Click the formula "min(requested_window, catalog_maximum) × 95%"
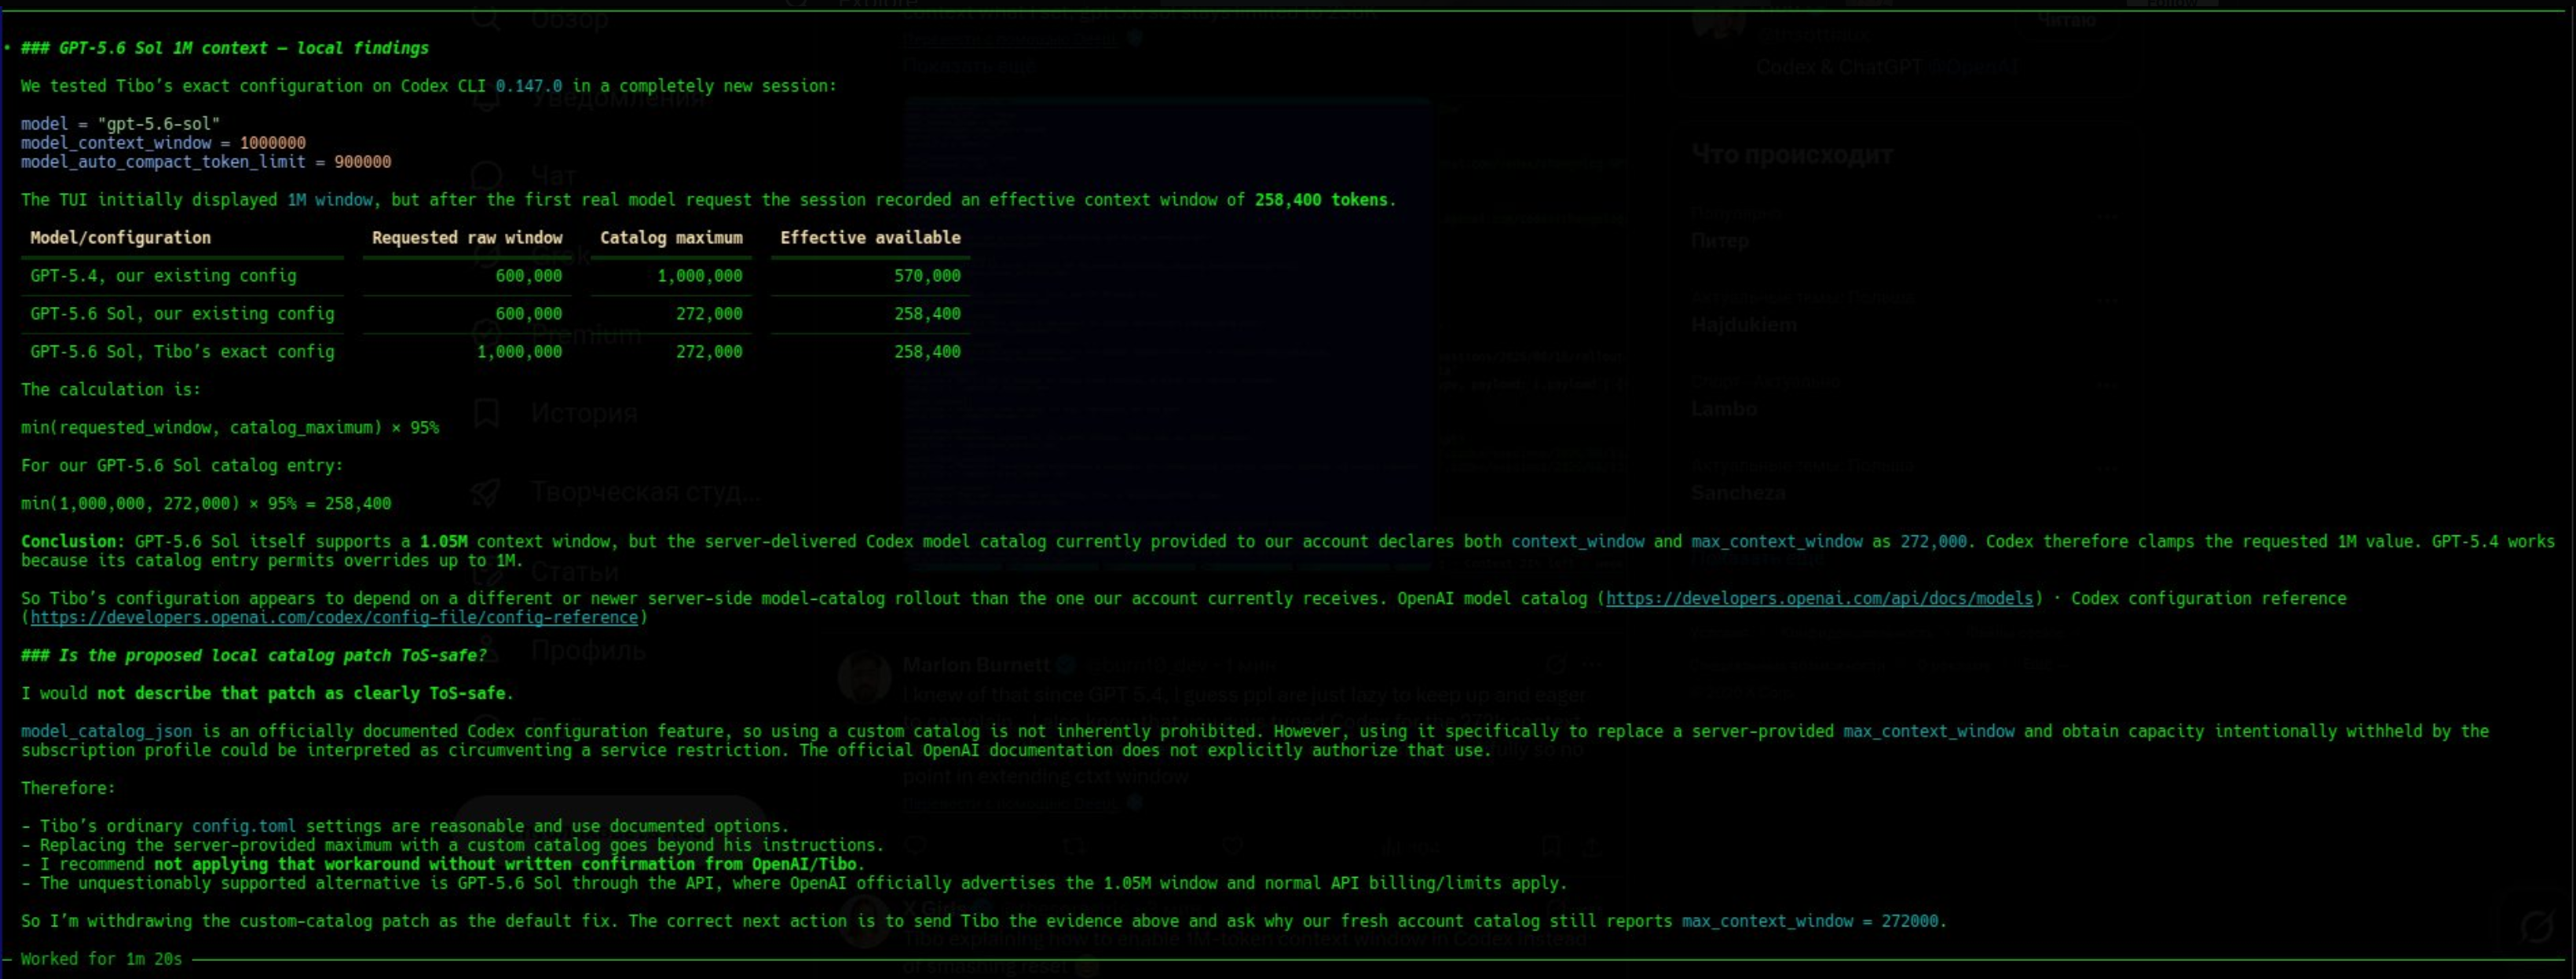 [x=230, y=427]
